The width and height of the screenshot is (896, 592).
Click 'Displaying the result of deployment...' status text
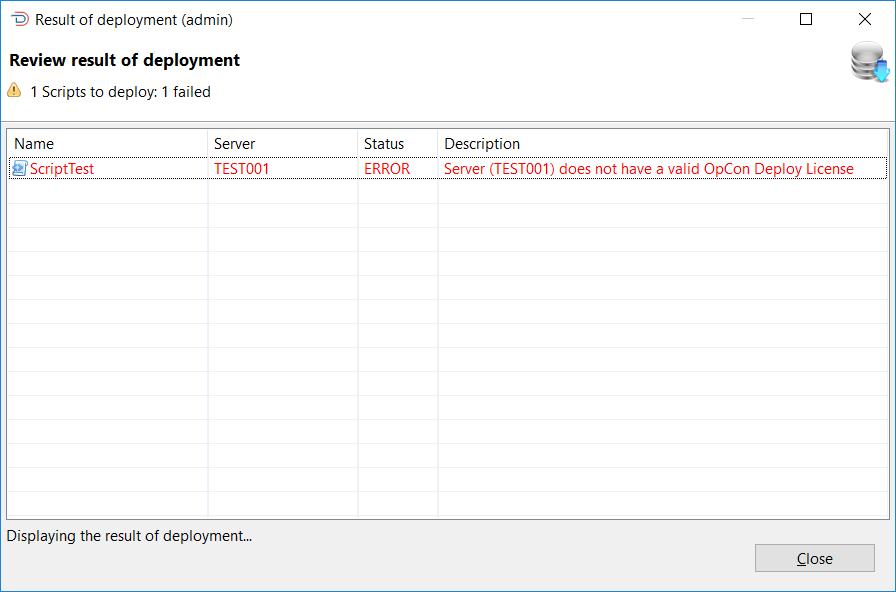pos(129,536)
